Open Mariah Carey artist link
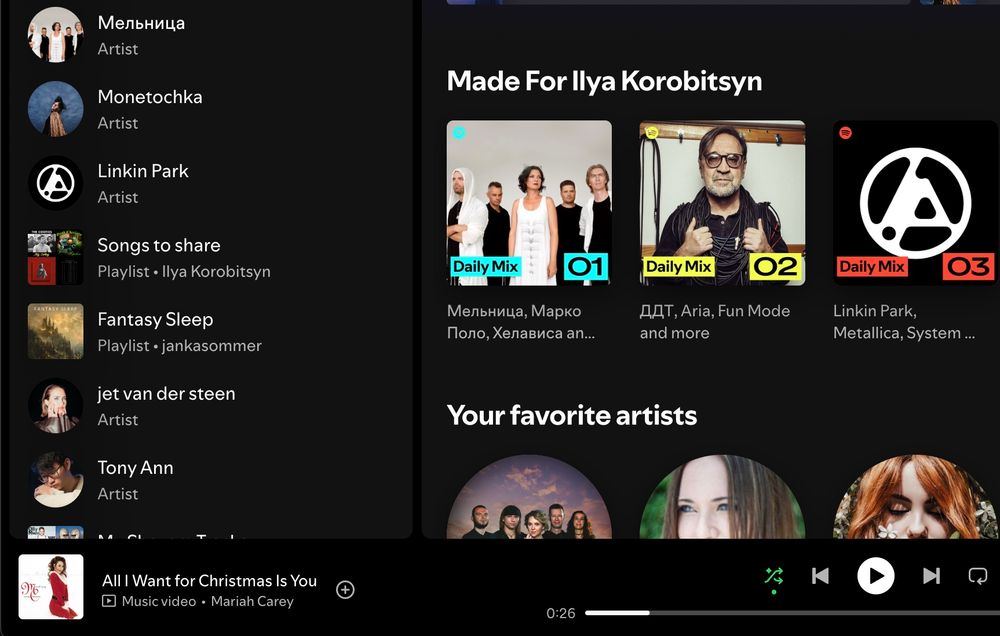The image size is (1000, 636). click(252, 602)
